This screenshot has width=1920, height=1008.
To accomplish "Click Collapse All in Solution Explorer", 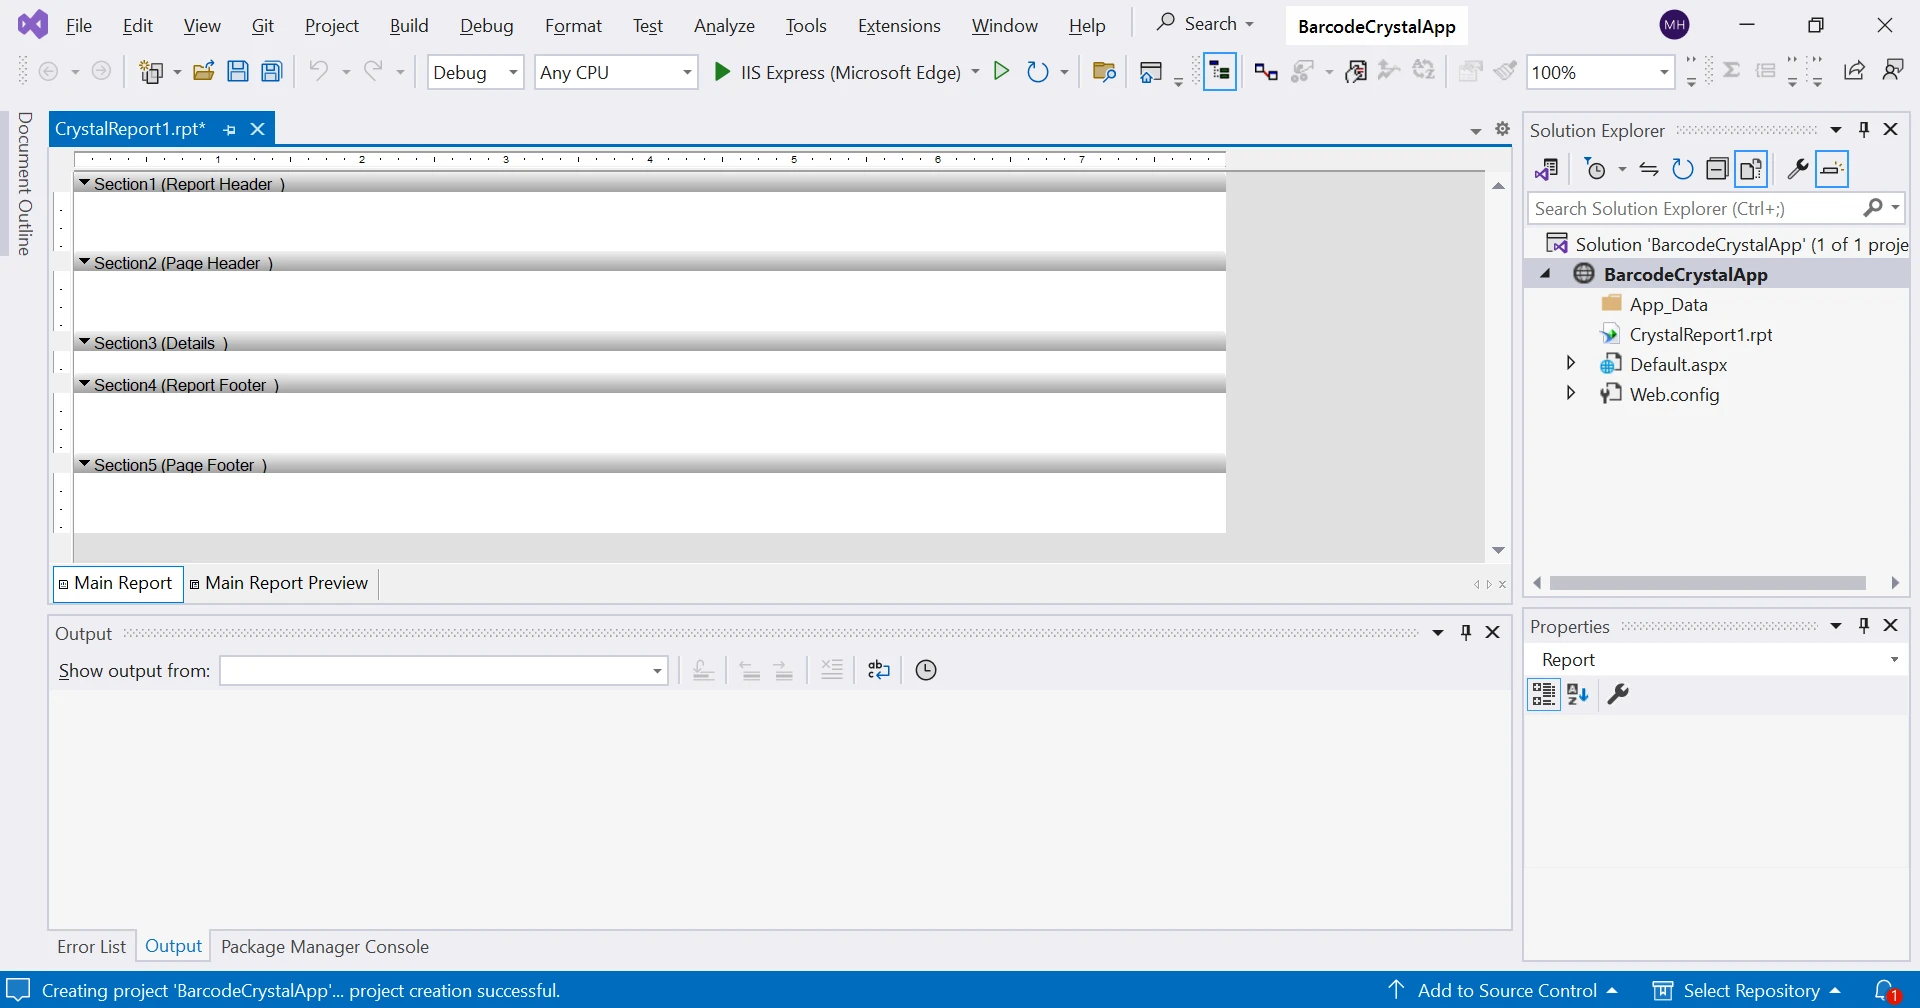I will (x=1717, y=169).
